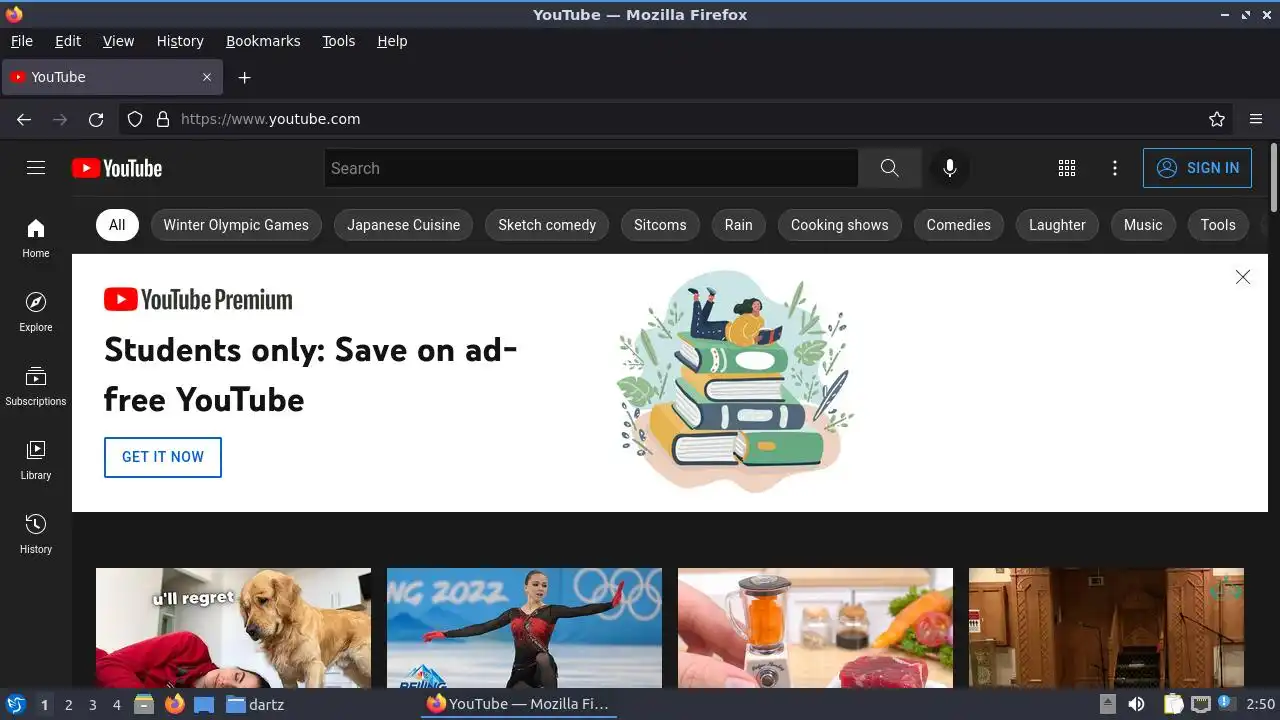Open the Tools menu in menu bar

[x=339, y=41]
